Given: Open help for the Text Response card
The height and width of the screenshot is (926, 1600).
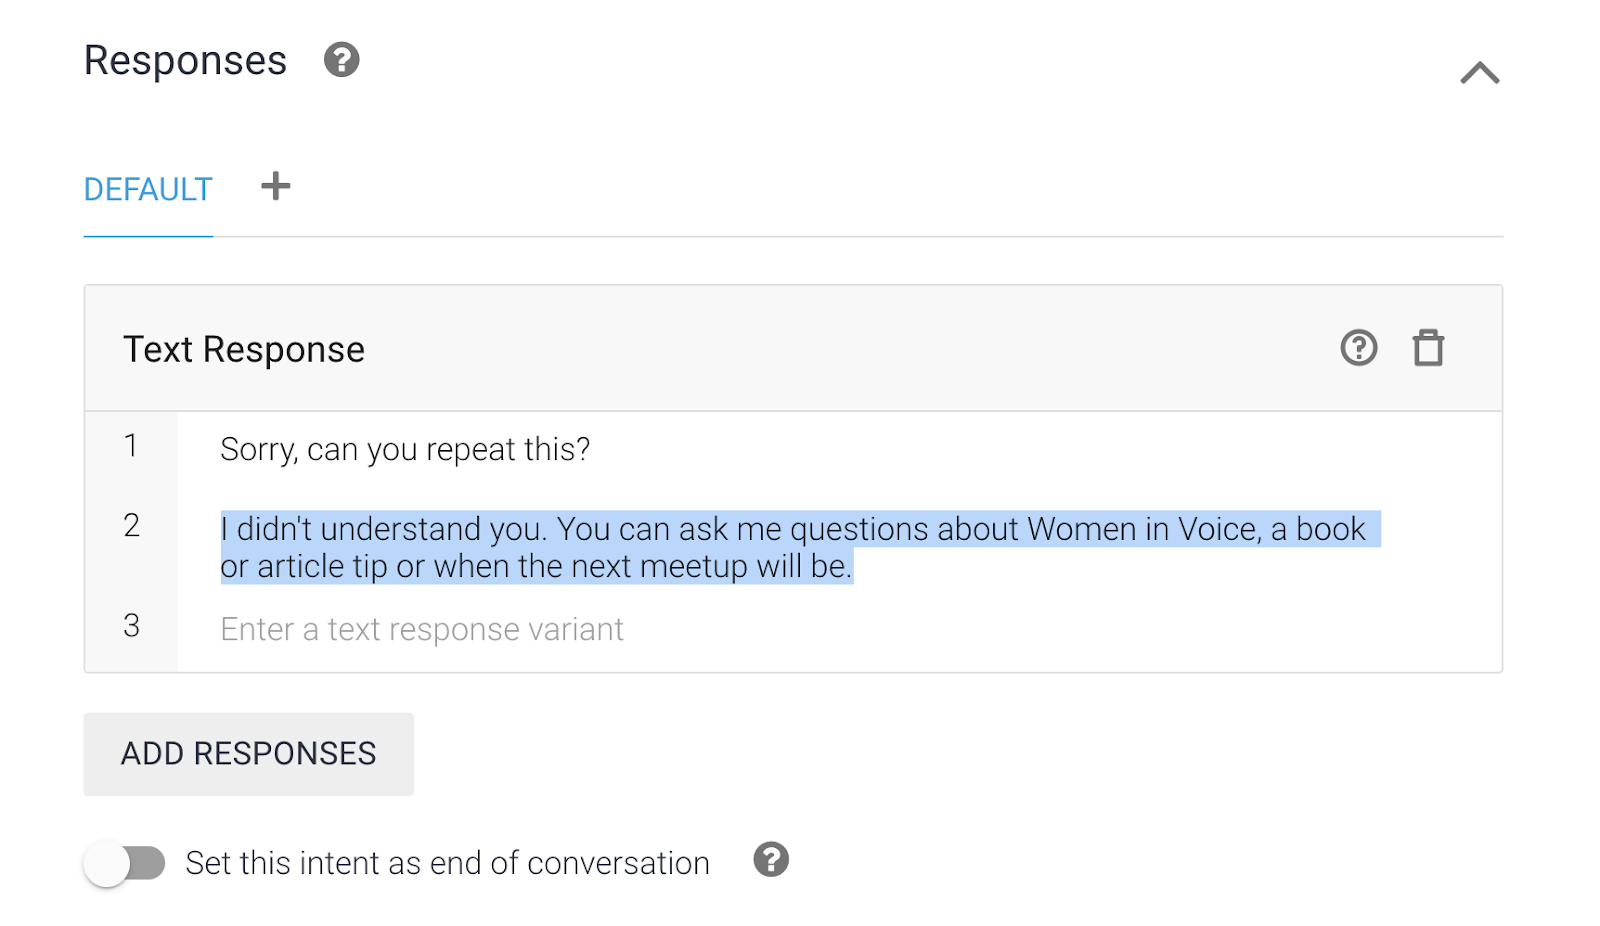Looking at the screenshot, I should click(x=1358, y=348).
